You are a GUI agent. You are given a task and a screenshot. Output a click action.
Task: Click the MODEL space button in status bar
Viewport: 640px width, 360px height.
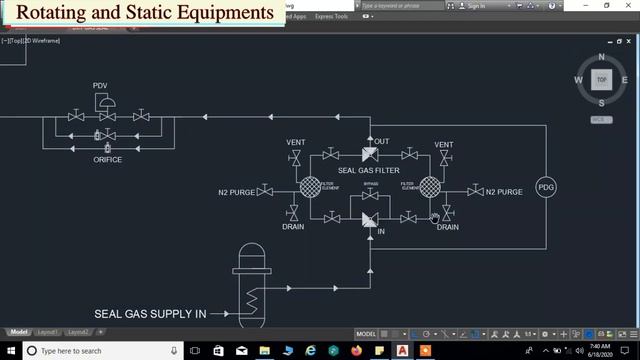[x=366, y=334]
